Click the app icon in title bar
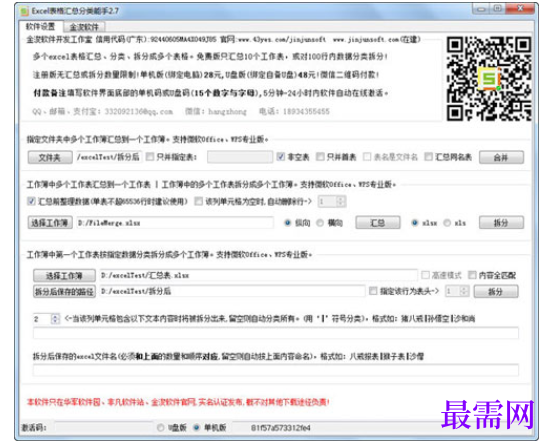Image resolution: width=553 pixels, height=446 pixels. click(24, 11)
